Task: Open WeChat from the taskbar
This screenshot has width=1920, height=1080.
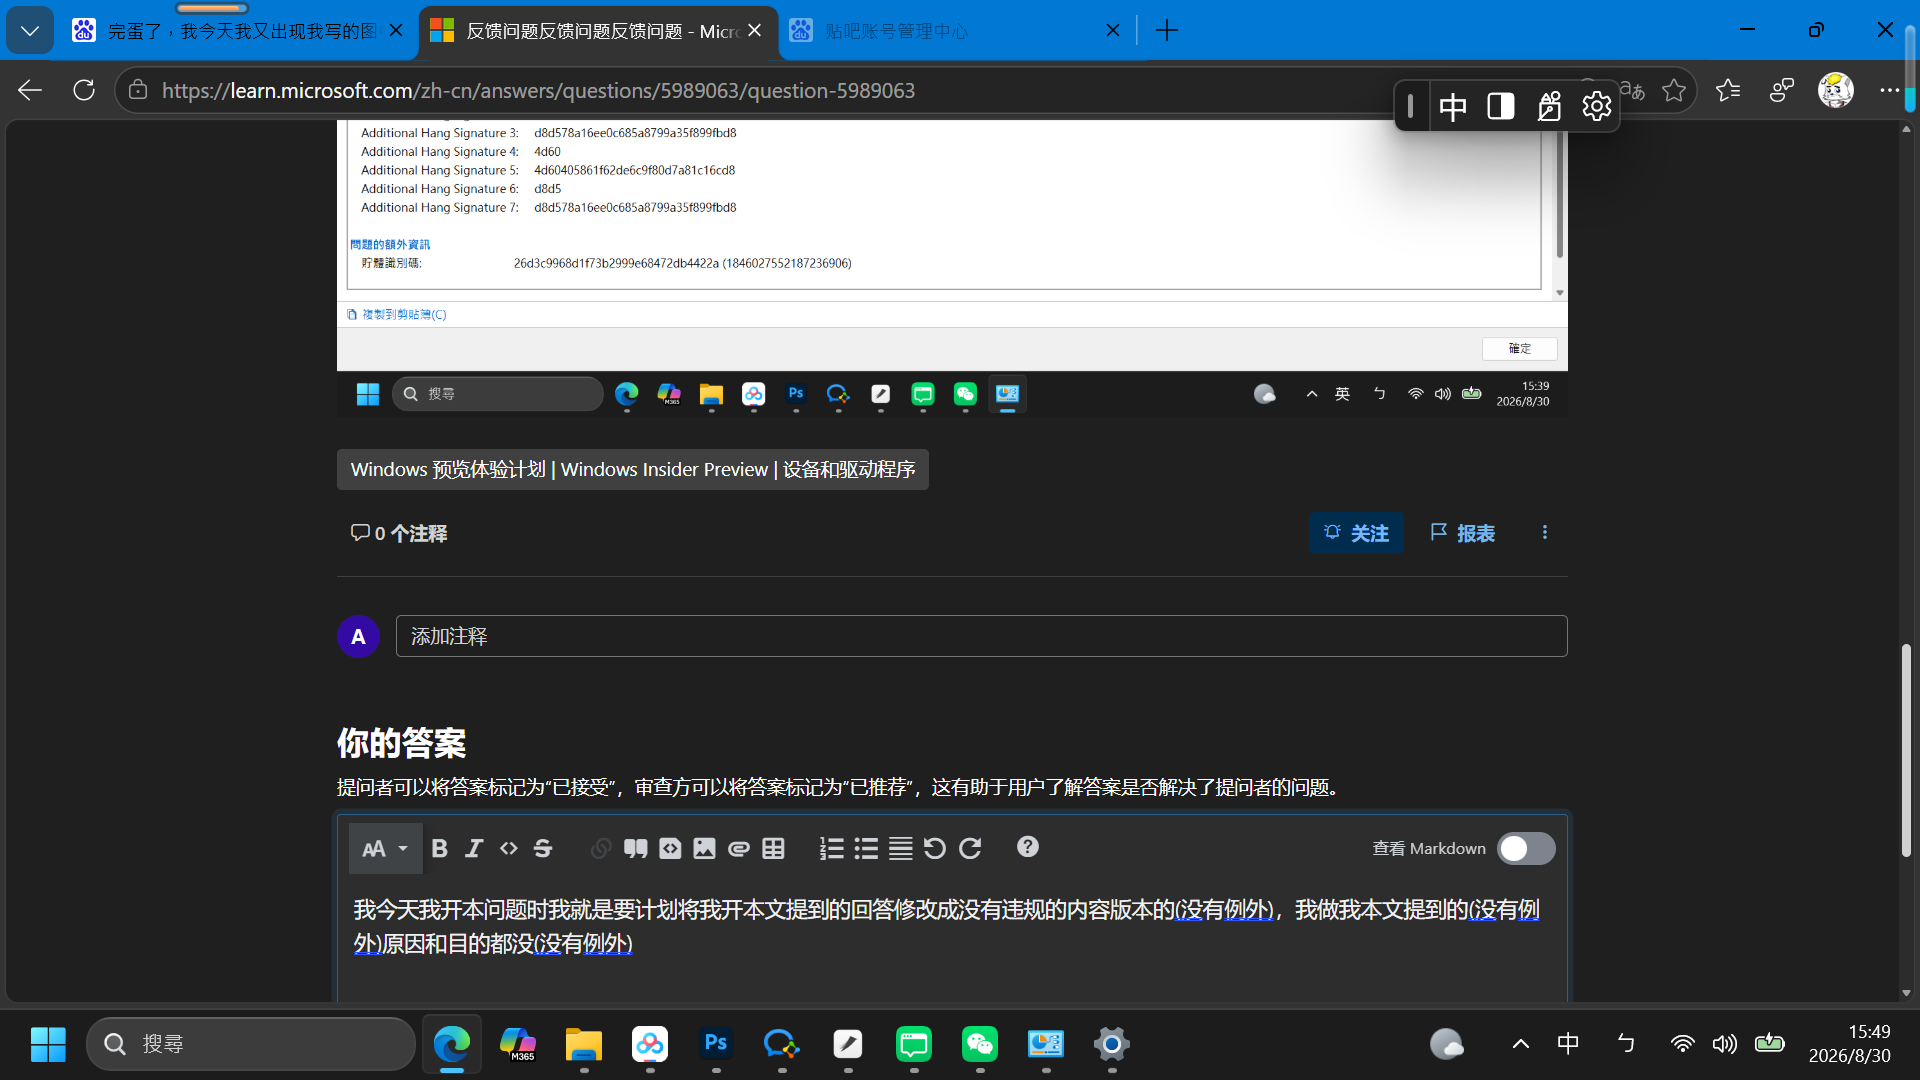Action: [980, 1044]
